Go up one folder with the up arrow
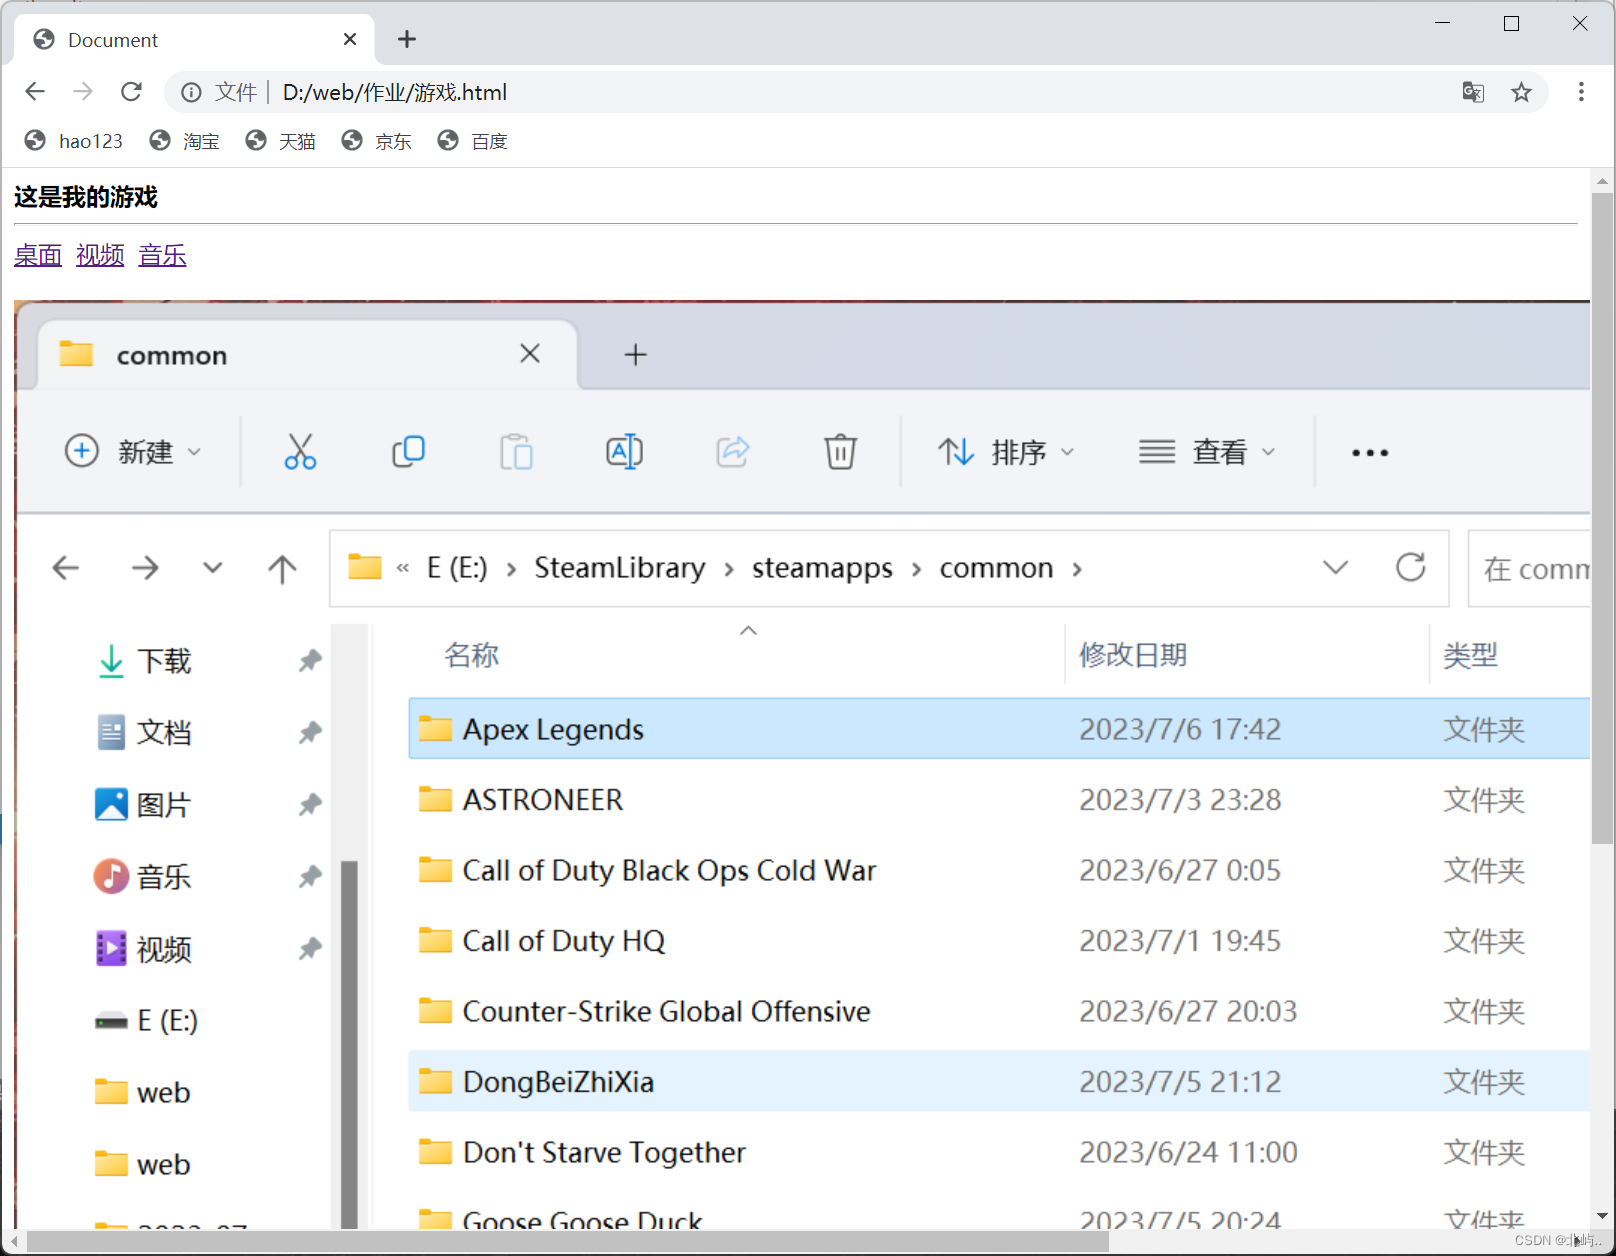The image size is (1616, 1256). tap(282, 568)
